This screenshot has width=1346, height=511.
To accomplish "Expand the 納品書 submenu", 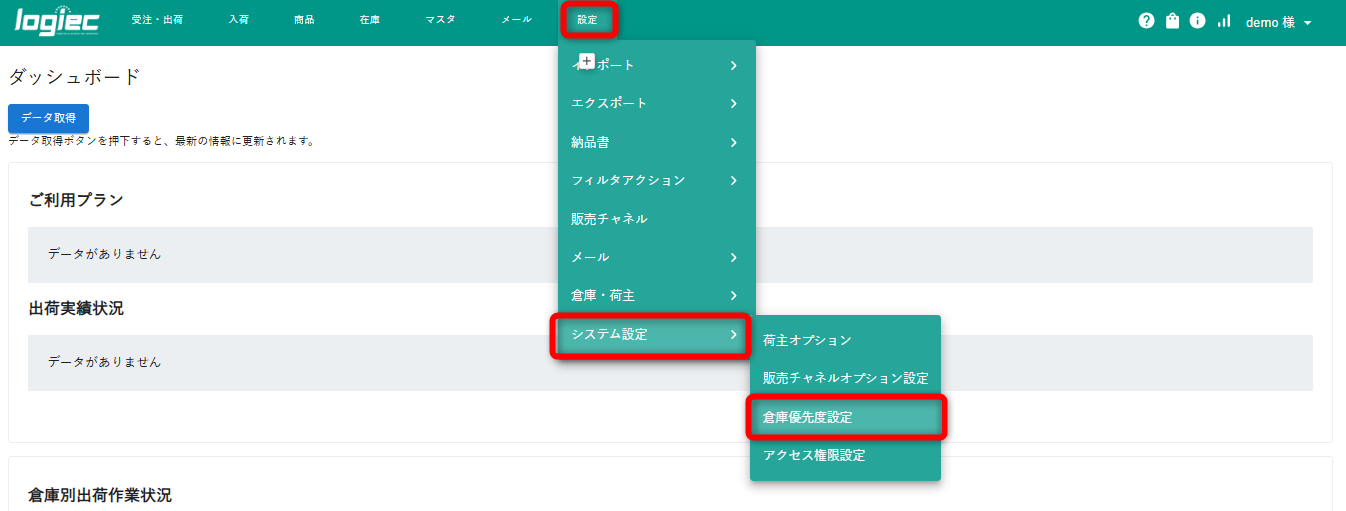I will pyautogui.click(x=656, y=142).
